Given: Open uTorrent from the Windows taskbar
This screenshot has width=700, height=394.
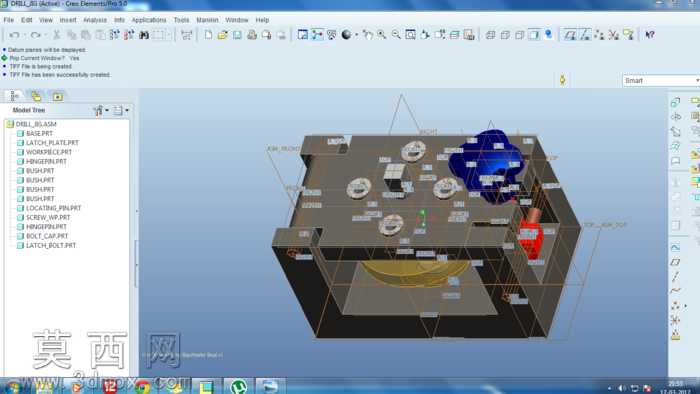Looking at the screenshot, I should pyautogui.click(x=238, y=386).
